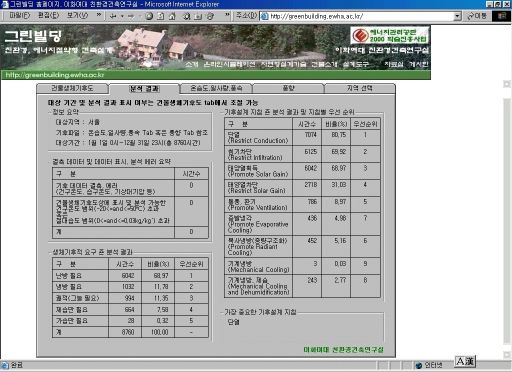Click the Stop loading icon
Image resolution: width=512 pixels, height=372 pixels.
(149, 16)
